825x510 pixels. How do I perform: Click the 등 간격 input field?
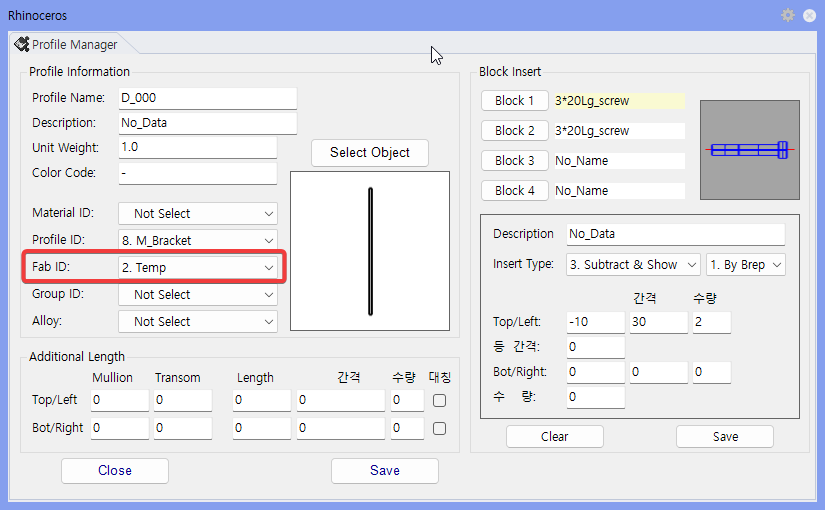point(596,347)
